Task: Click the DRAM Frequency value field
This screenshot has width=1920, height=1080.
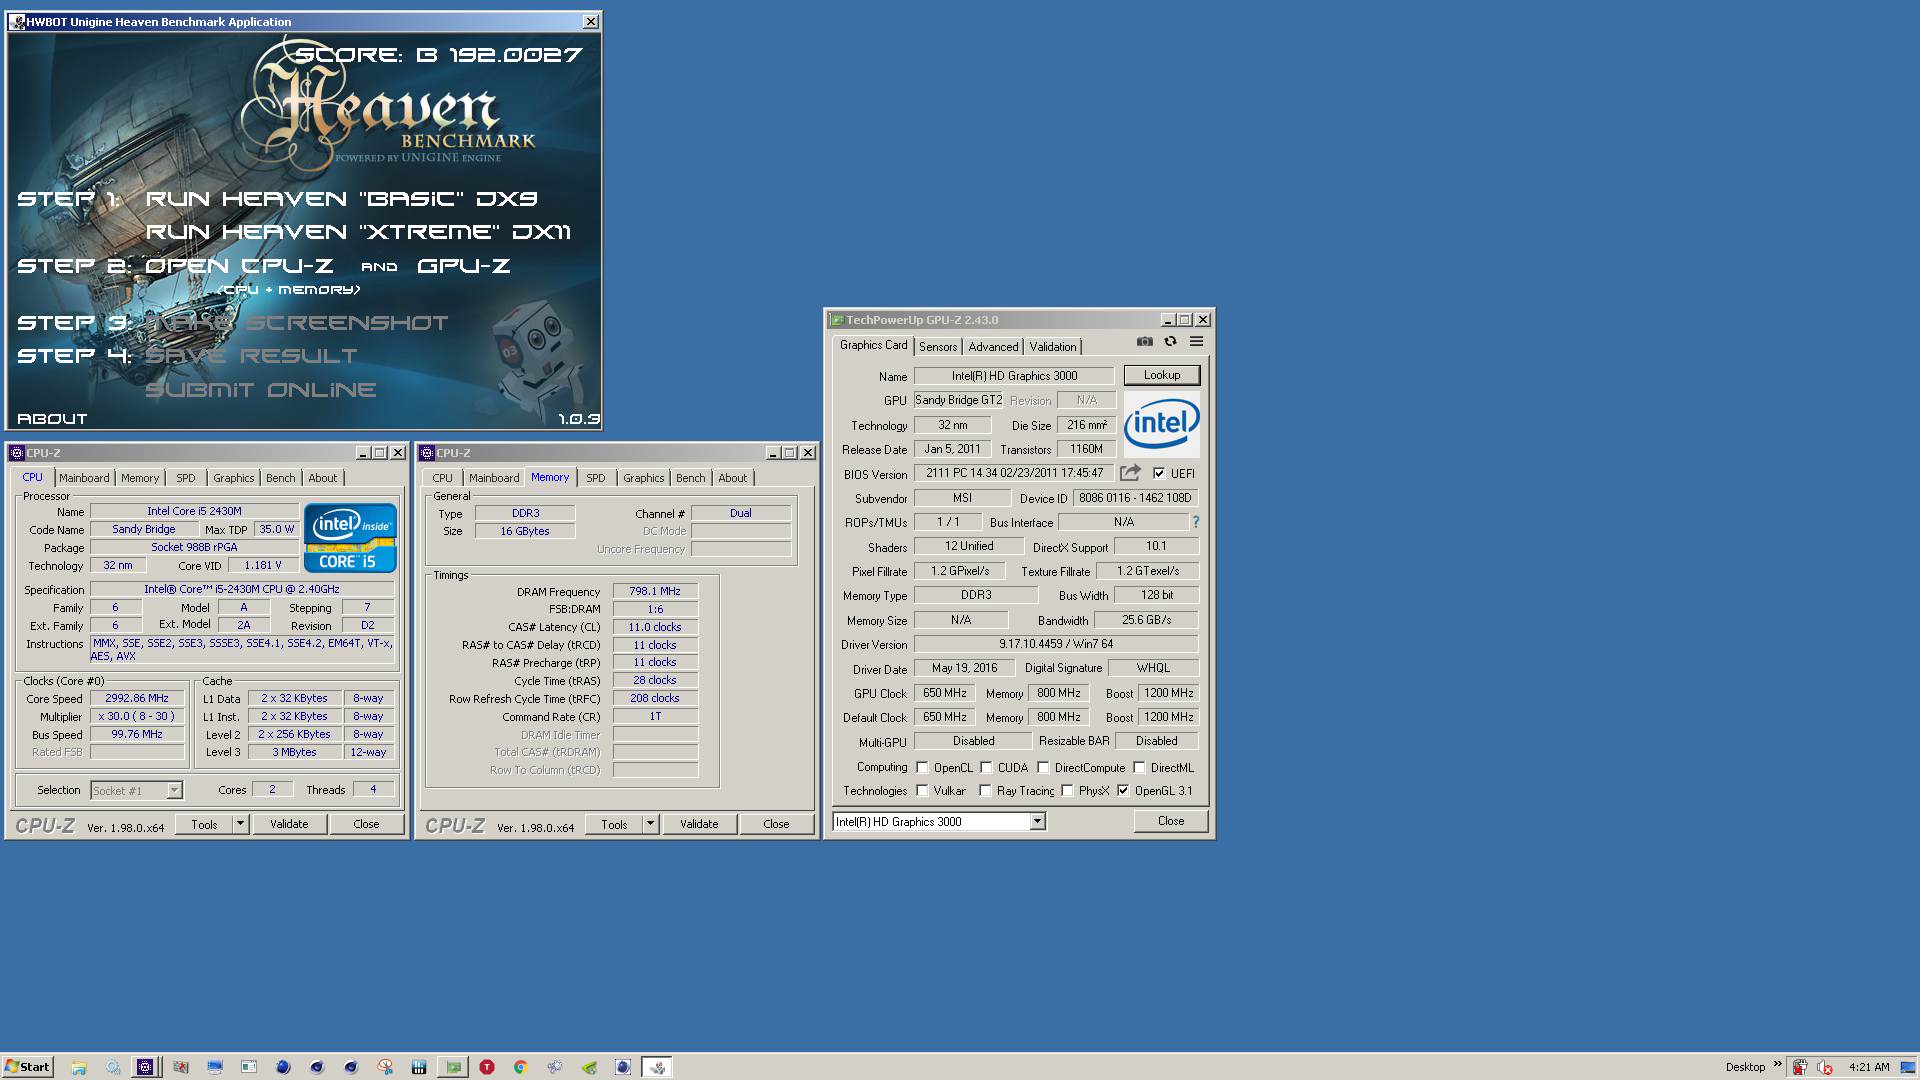Action: click(655, 591)
